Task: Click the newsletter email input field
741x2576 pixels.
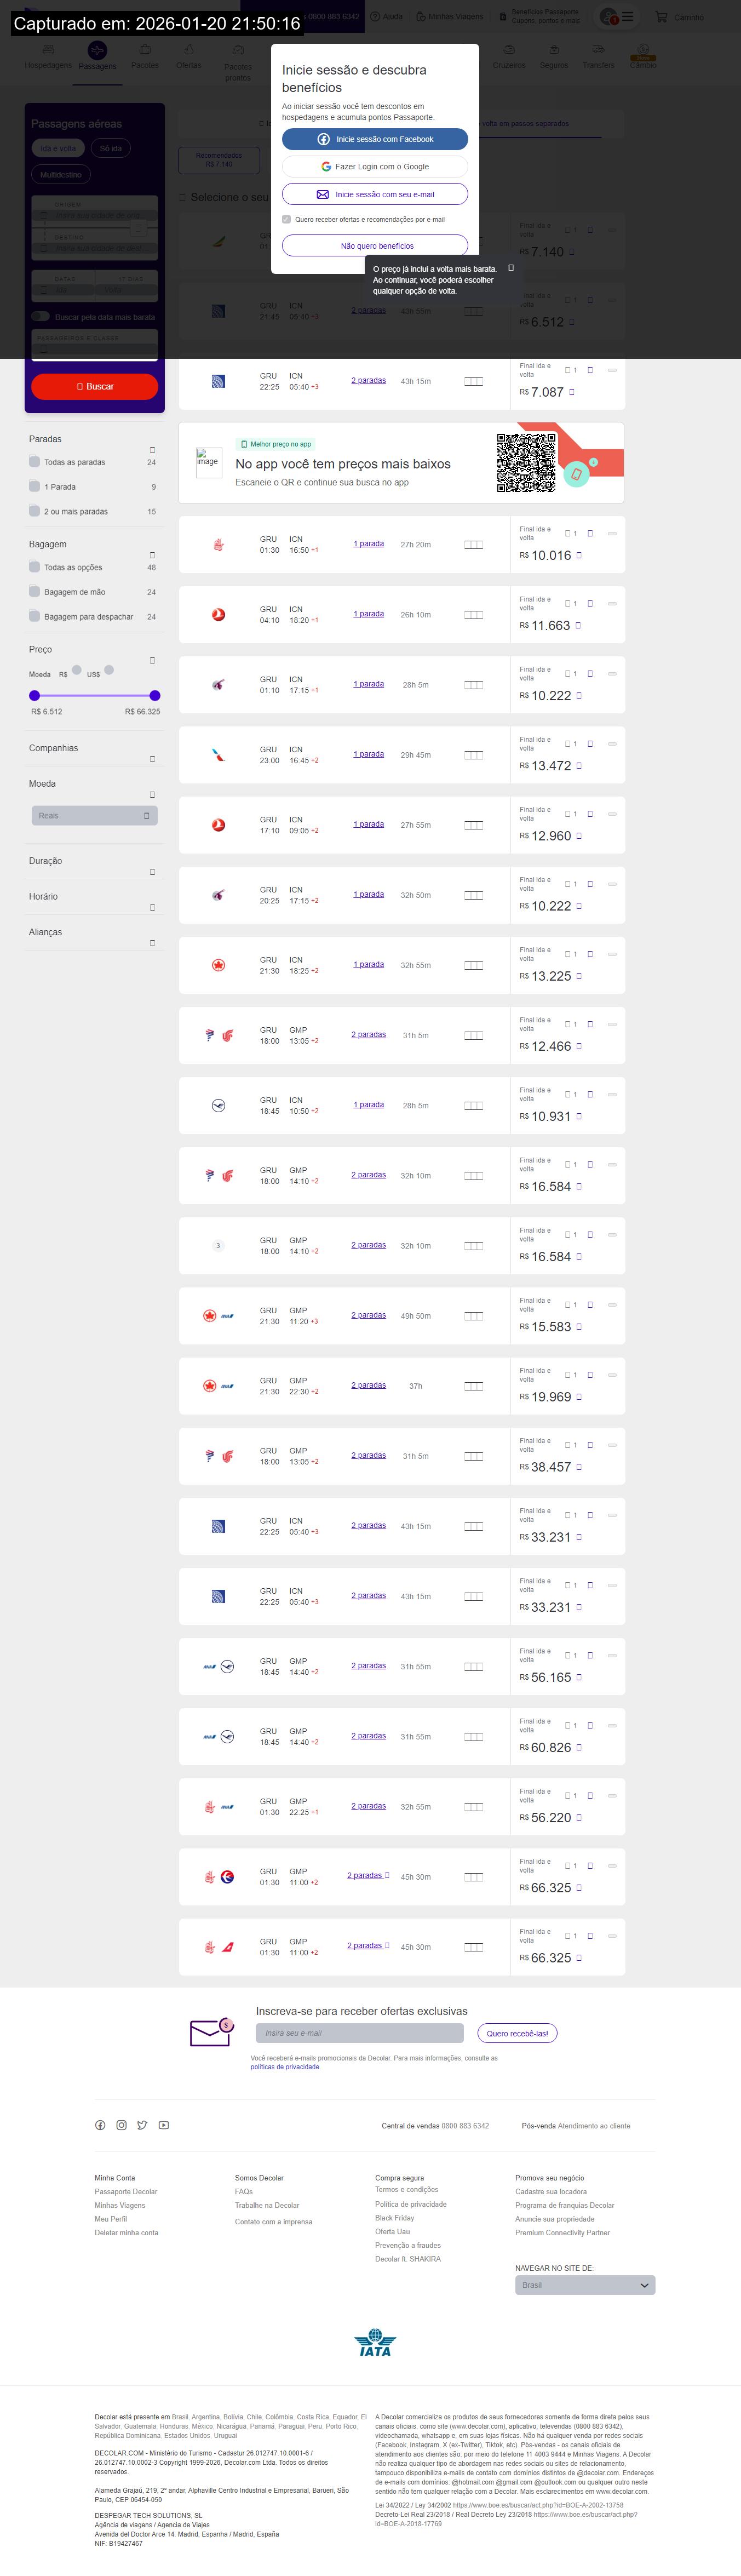Action: coord(360,2033)
